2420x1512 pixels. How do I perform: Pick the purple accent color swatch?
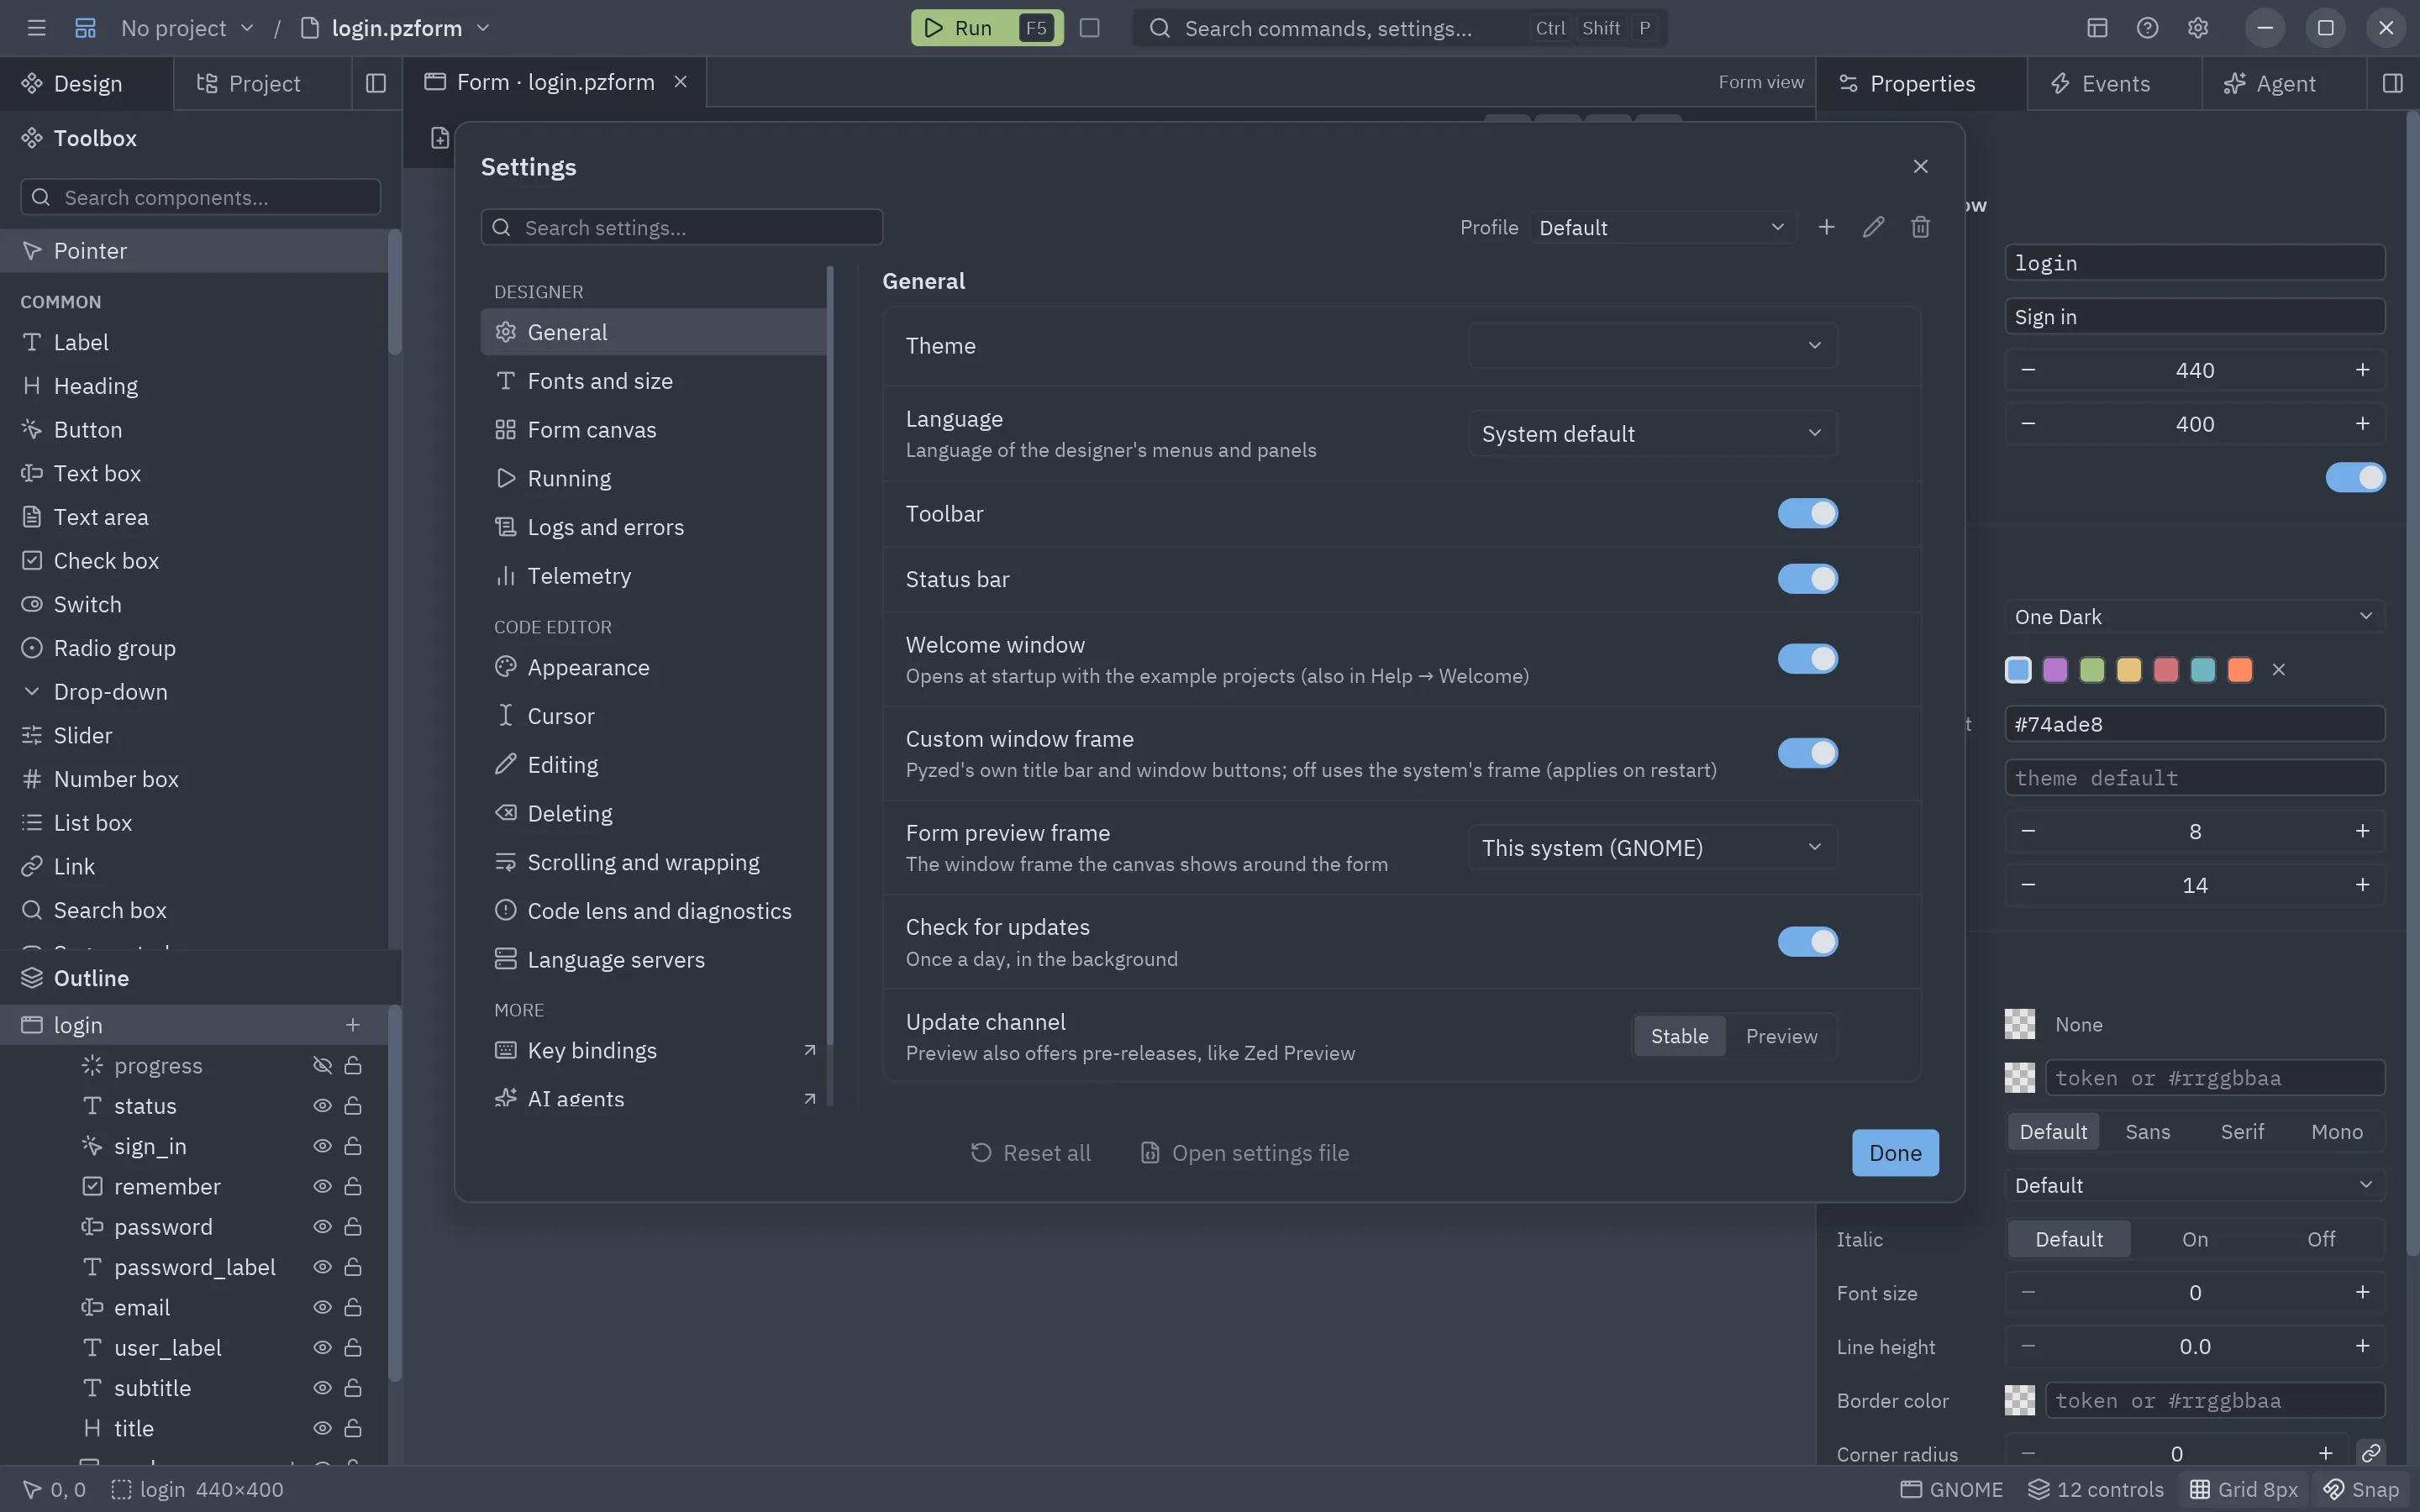(2055, 670)
